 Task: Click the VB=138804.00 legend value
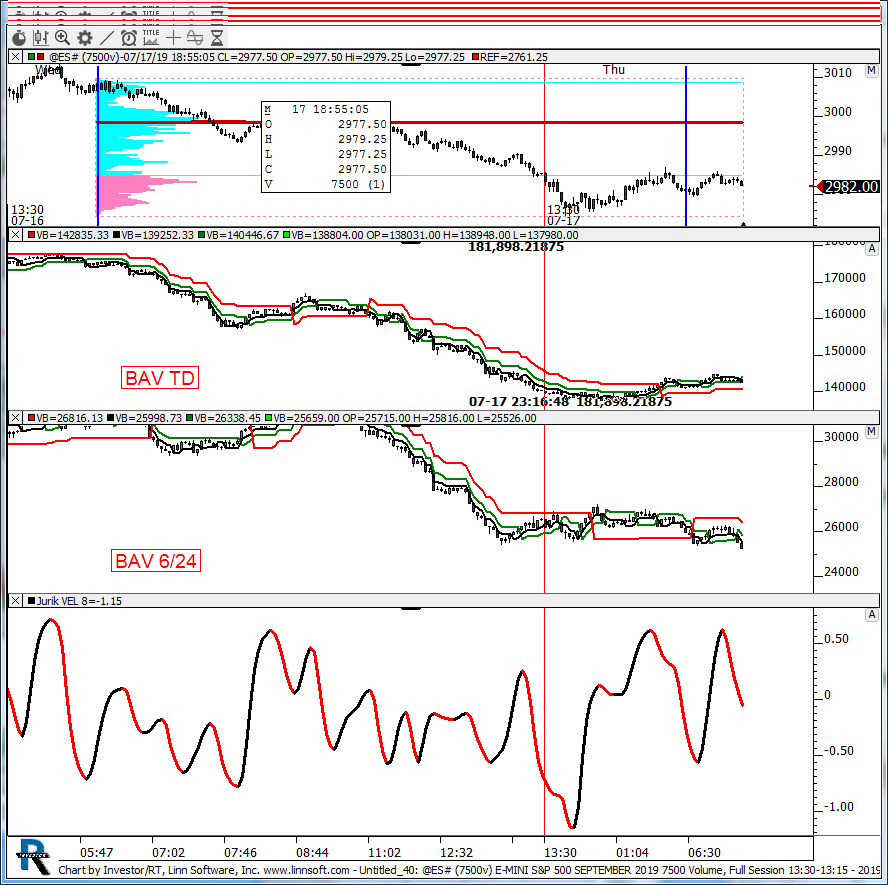[327, 235]
